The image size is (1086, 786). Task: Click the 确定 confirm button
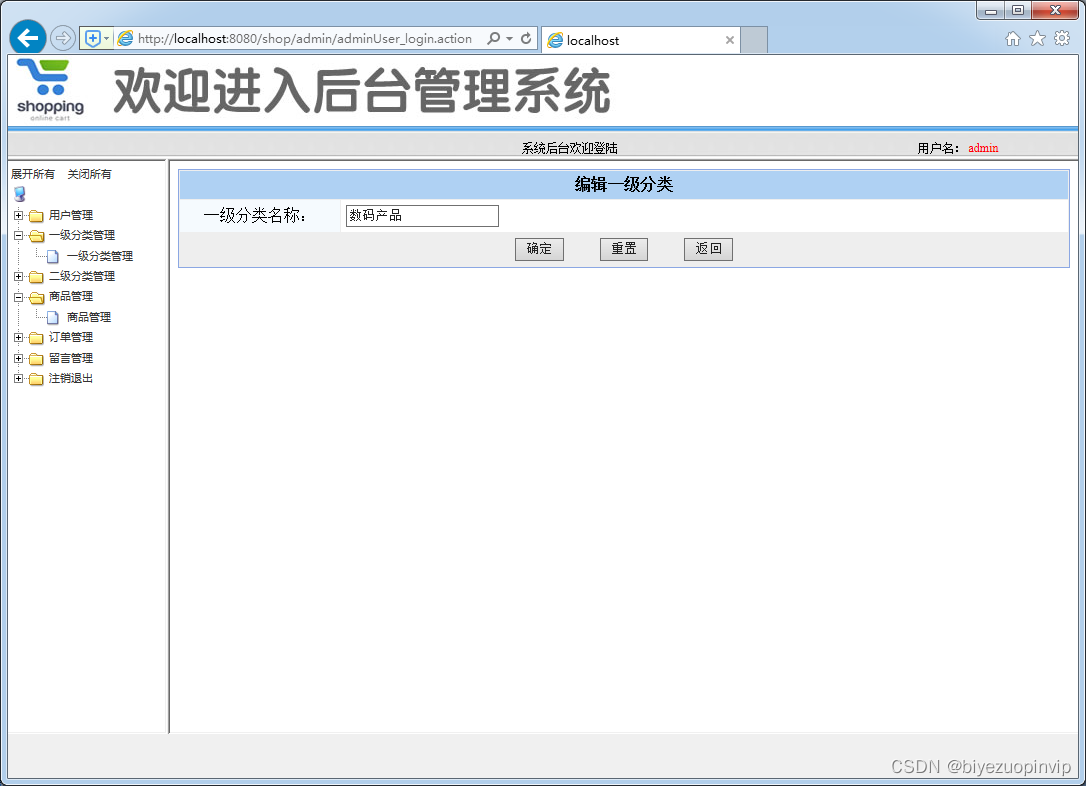(x=540, y=249)
